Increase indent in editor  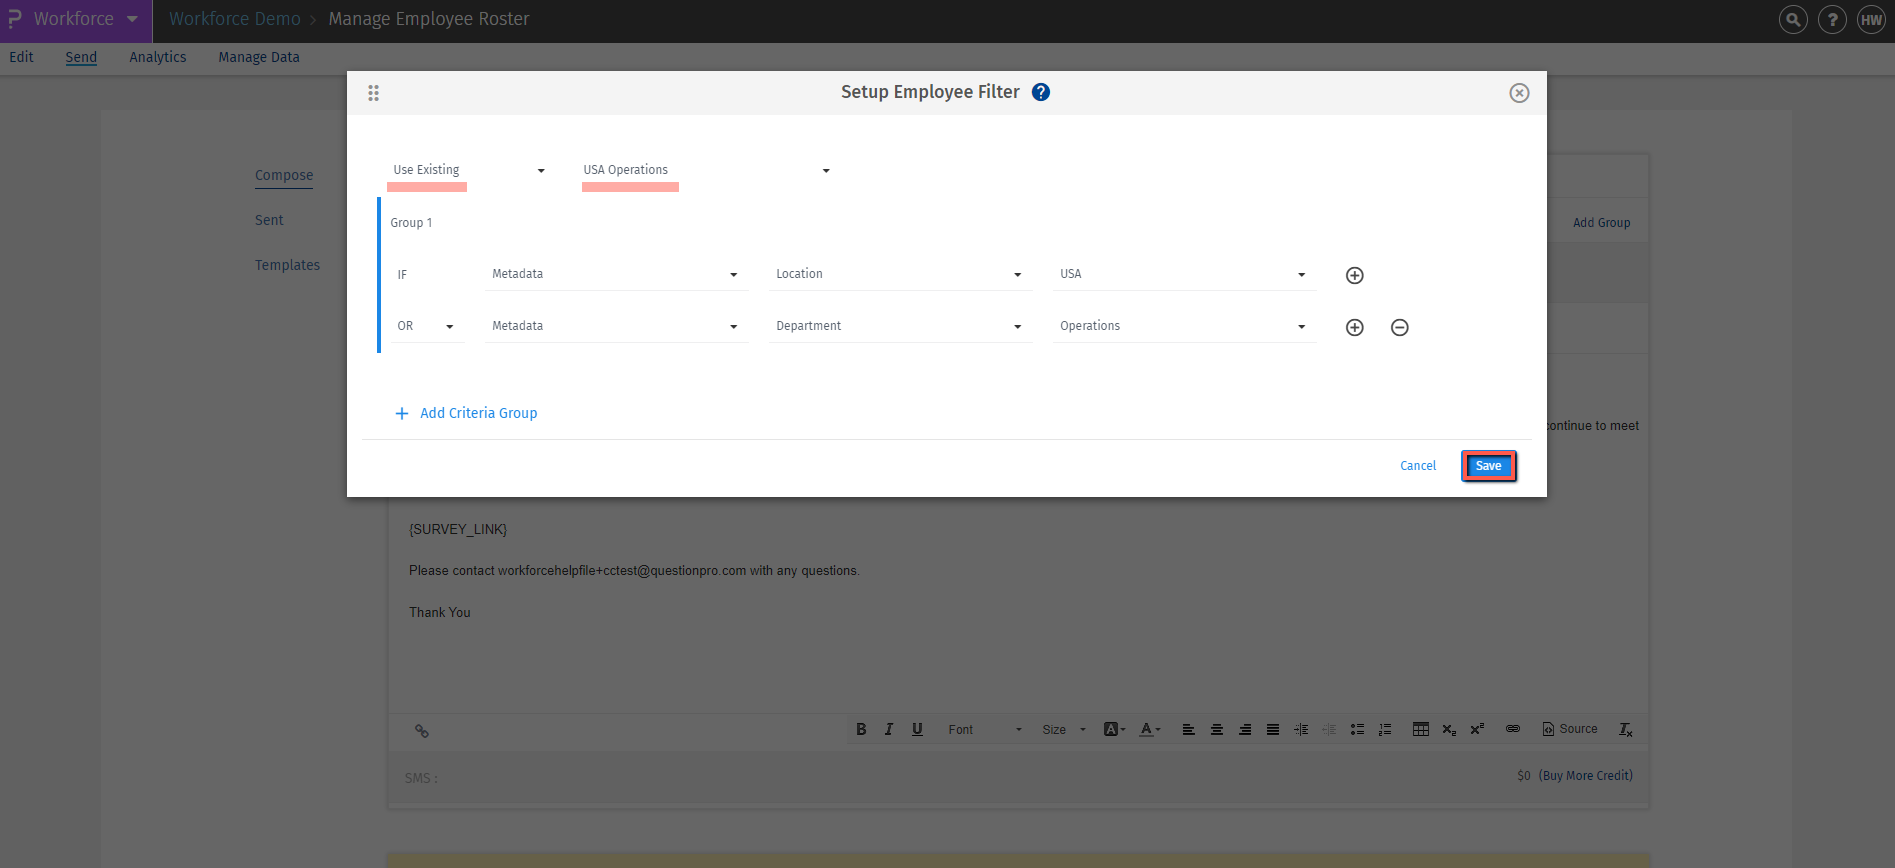pyautogui.click(x=1301, y=729)
